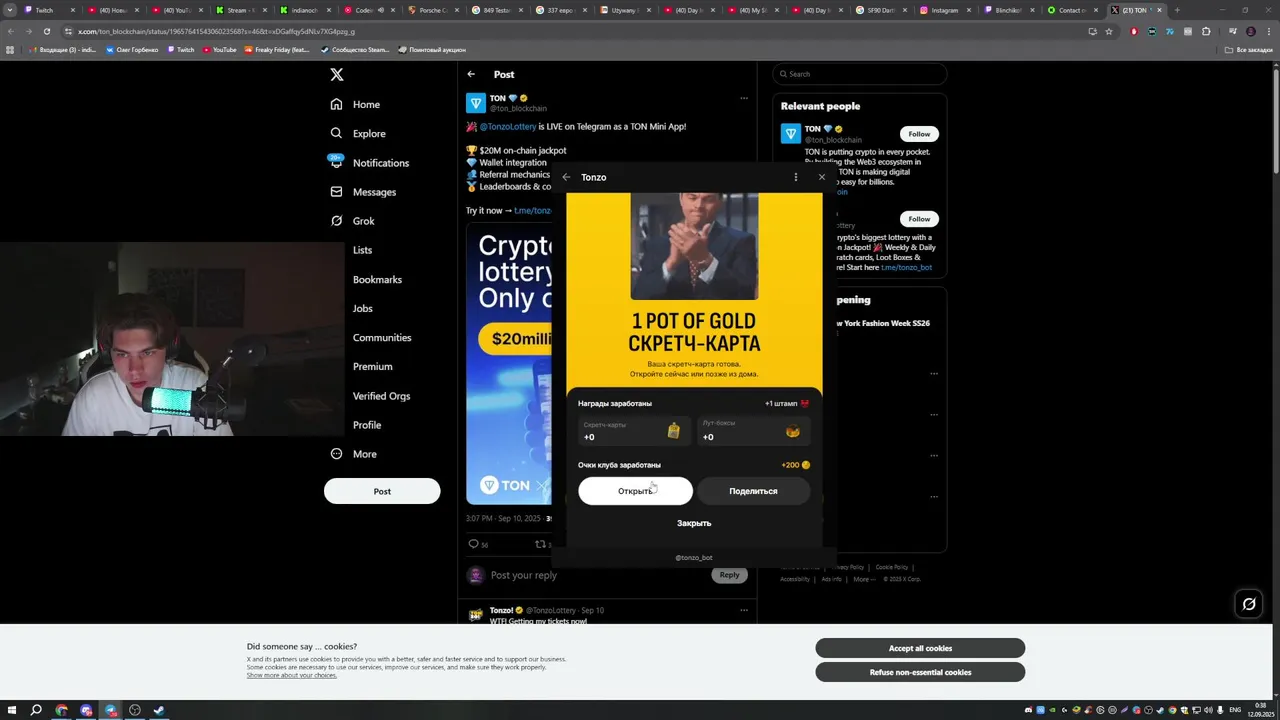
Task: Open a new browser tab
Action: 1177,10
